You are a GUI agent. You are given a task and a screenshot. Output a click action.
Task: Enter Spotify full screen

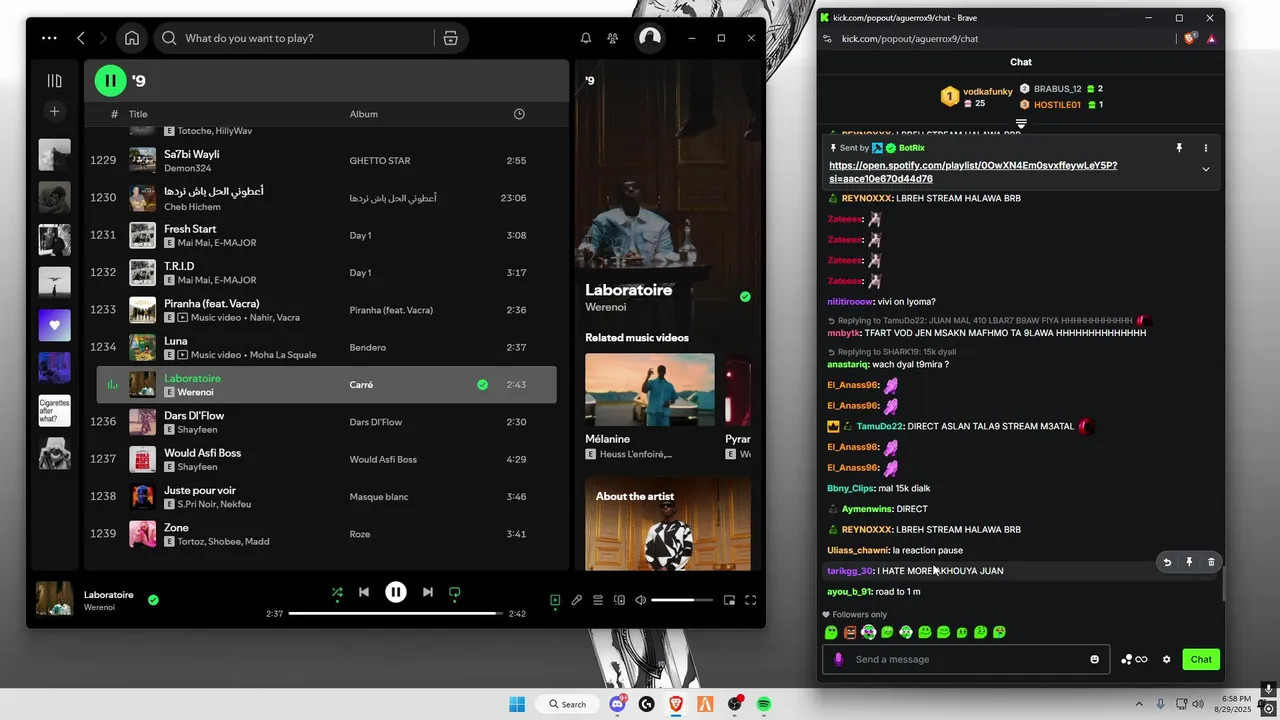point(750,600)
